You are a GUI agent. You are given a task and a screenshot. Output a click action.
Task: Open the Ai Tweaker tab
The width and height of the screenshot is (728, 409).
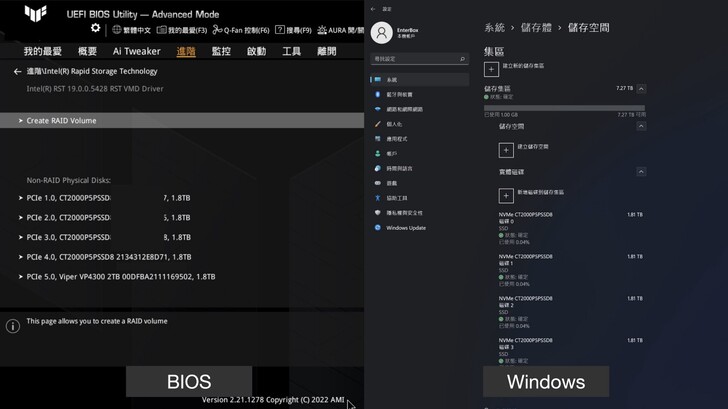(136, 51)
